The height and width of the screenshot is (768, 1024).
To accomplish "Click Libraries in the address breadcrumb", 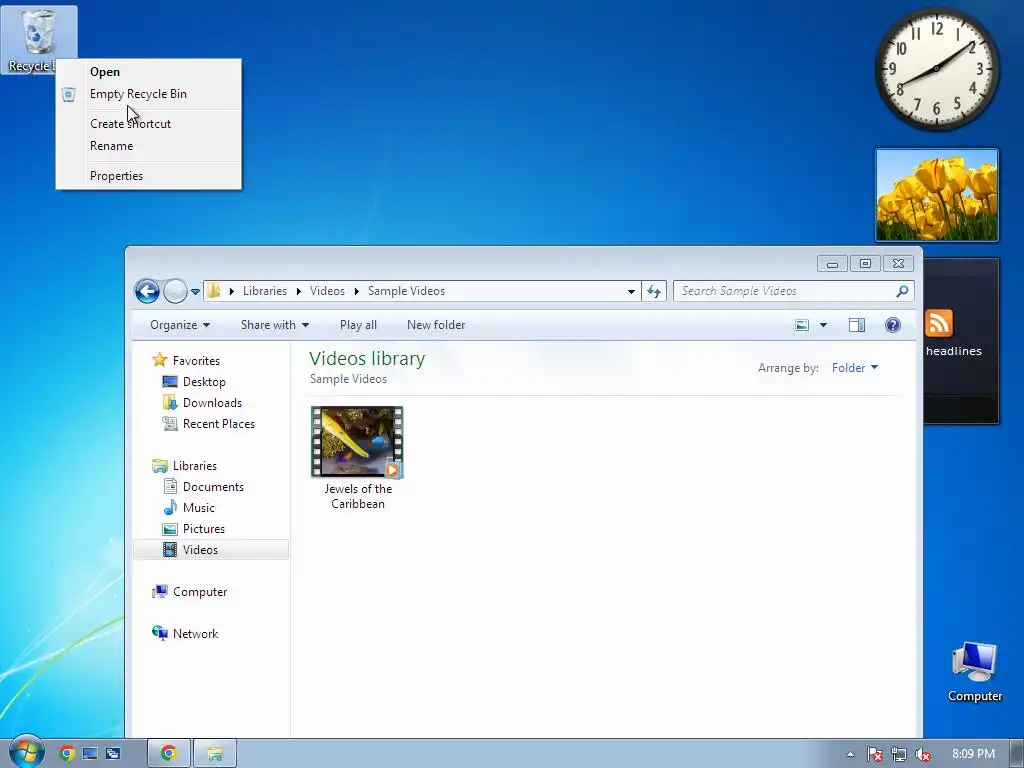I will click(x=264, y=291).
